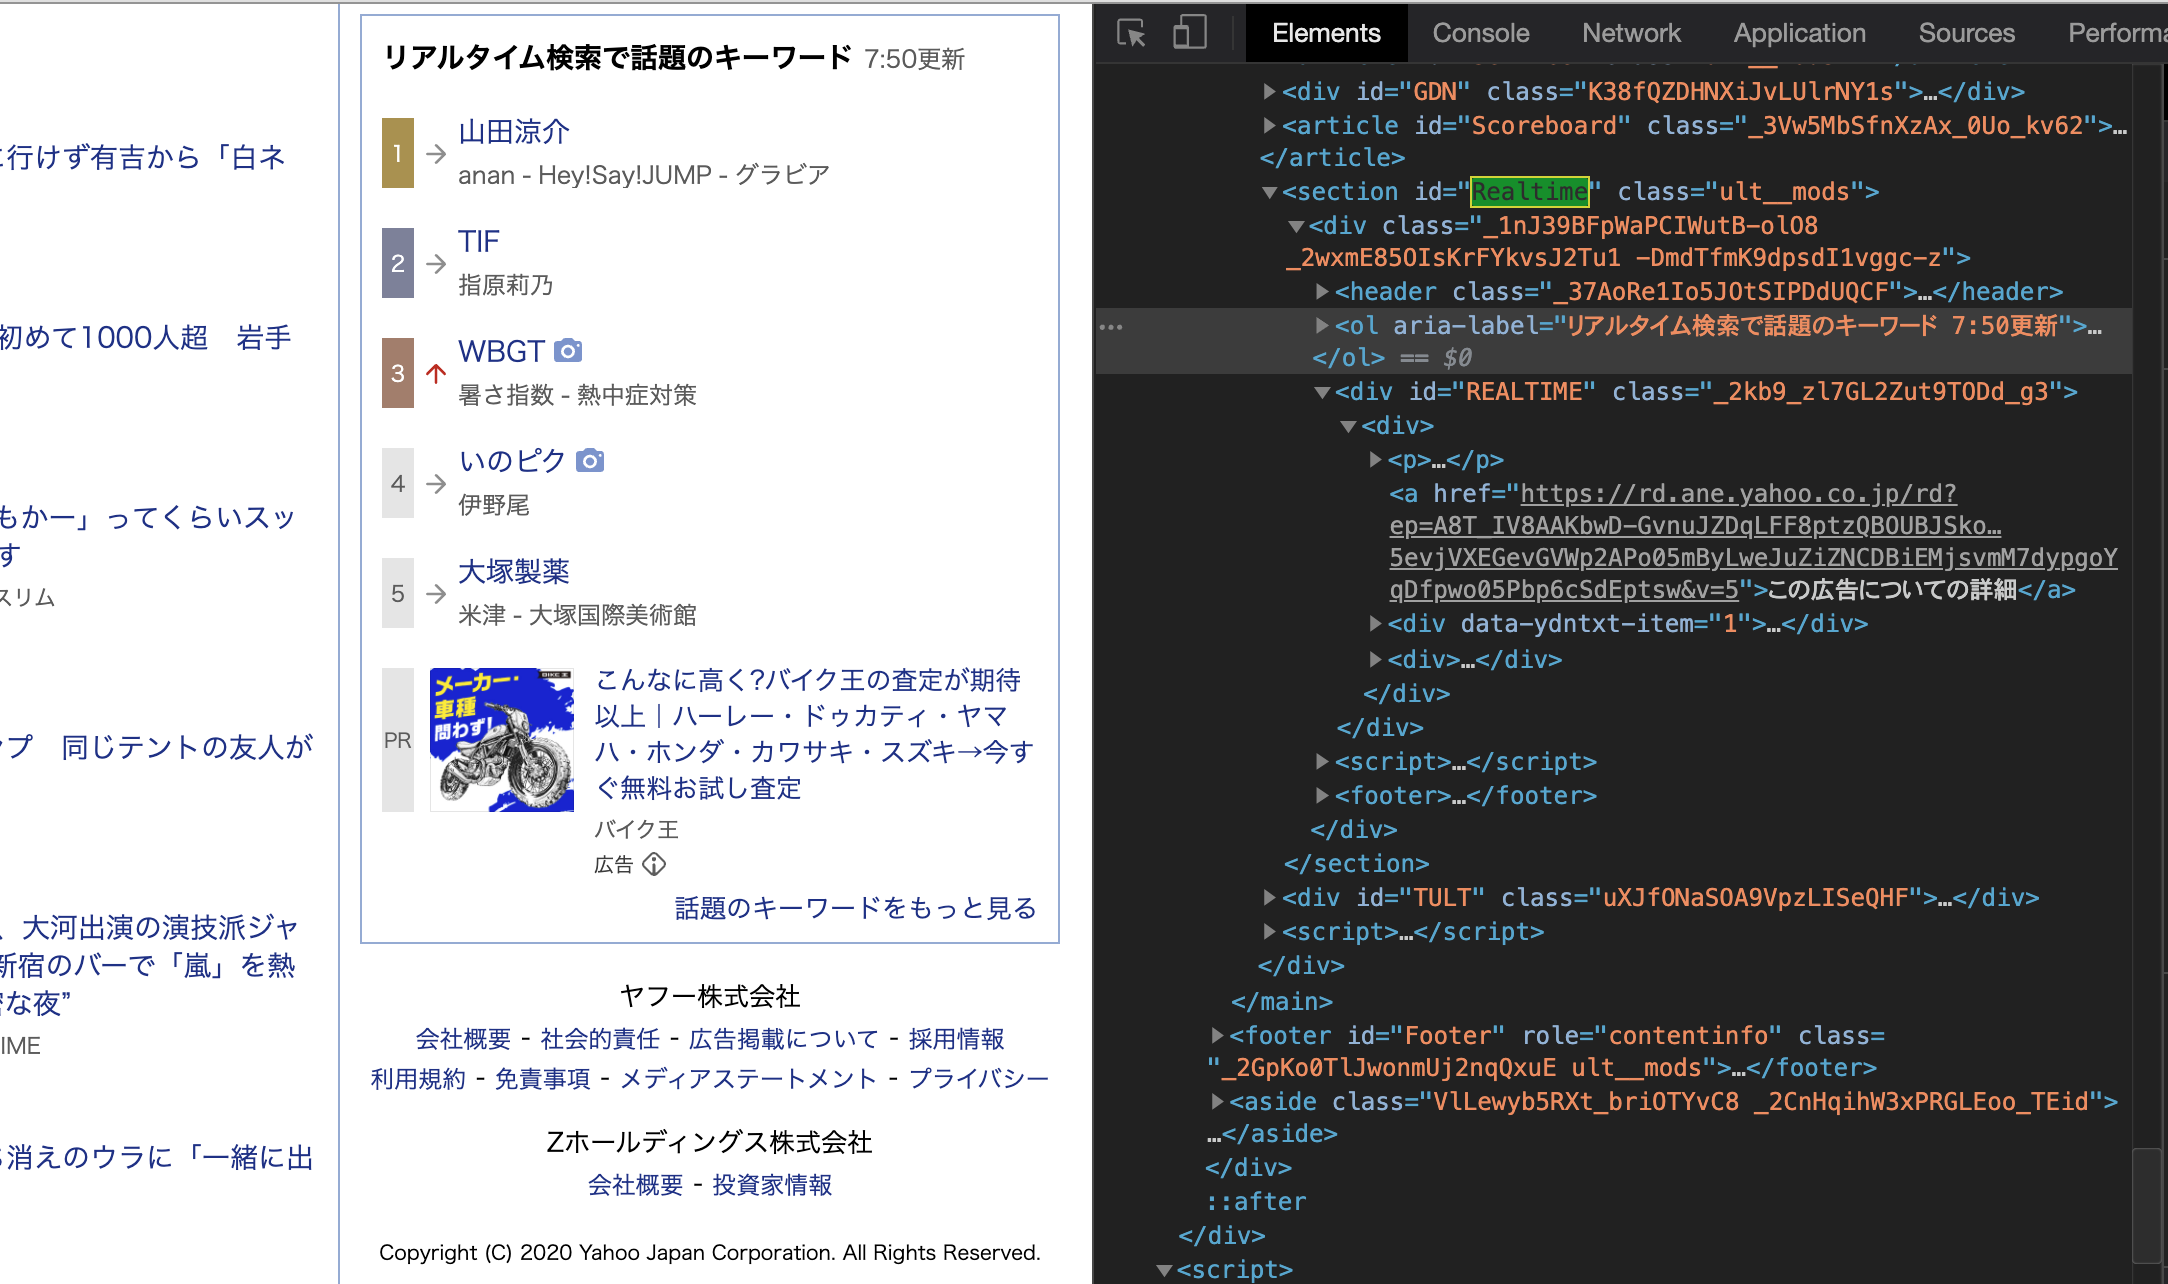Open 社会的責任 footer link
This screenshot has width=2168, height=1284.
[x=600, y=1039]
